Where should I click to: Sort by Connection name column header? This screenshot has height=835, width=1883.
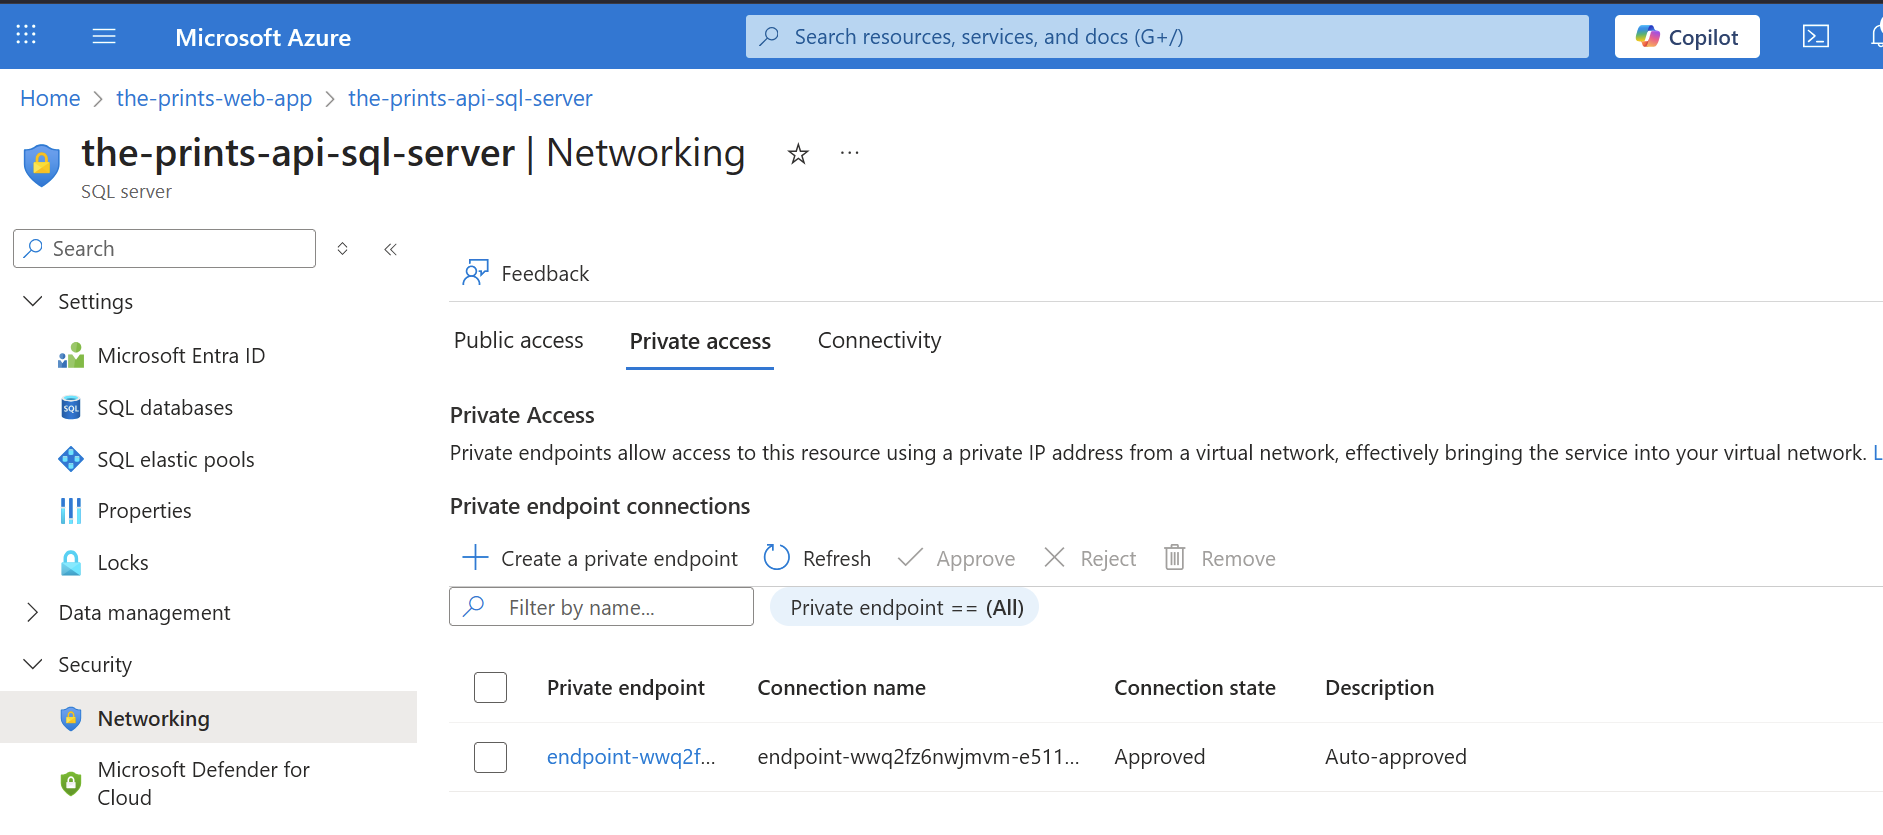tap(841, 688)
